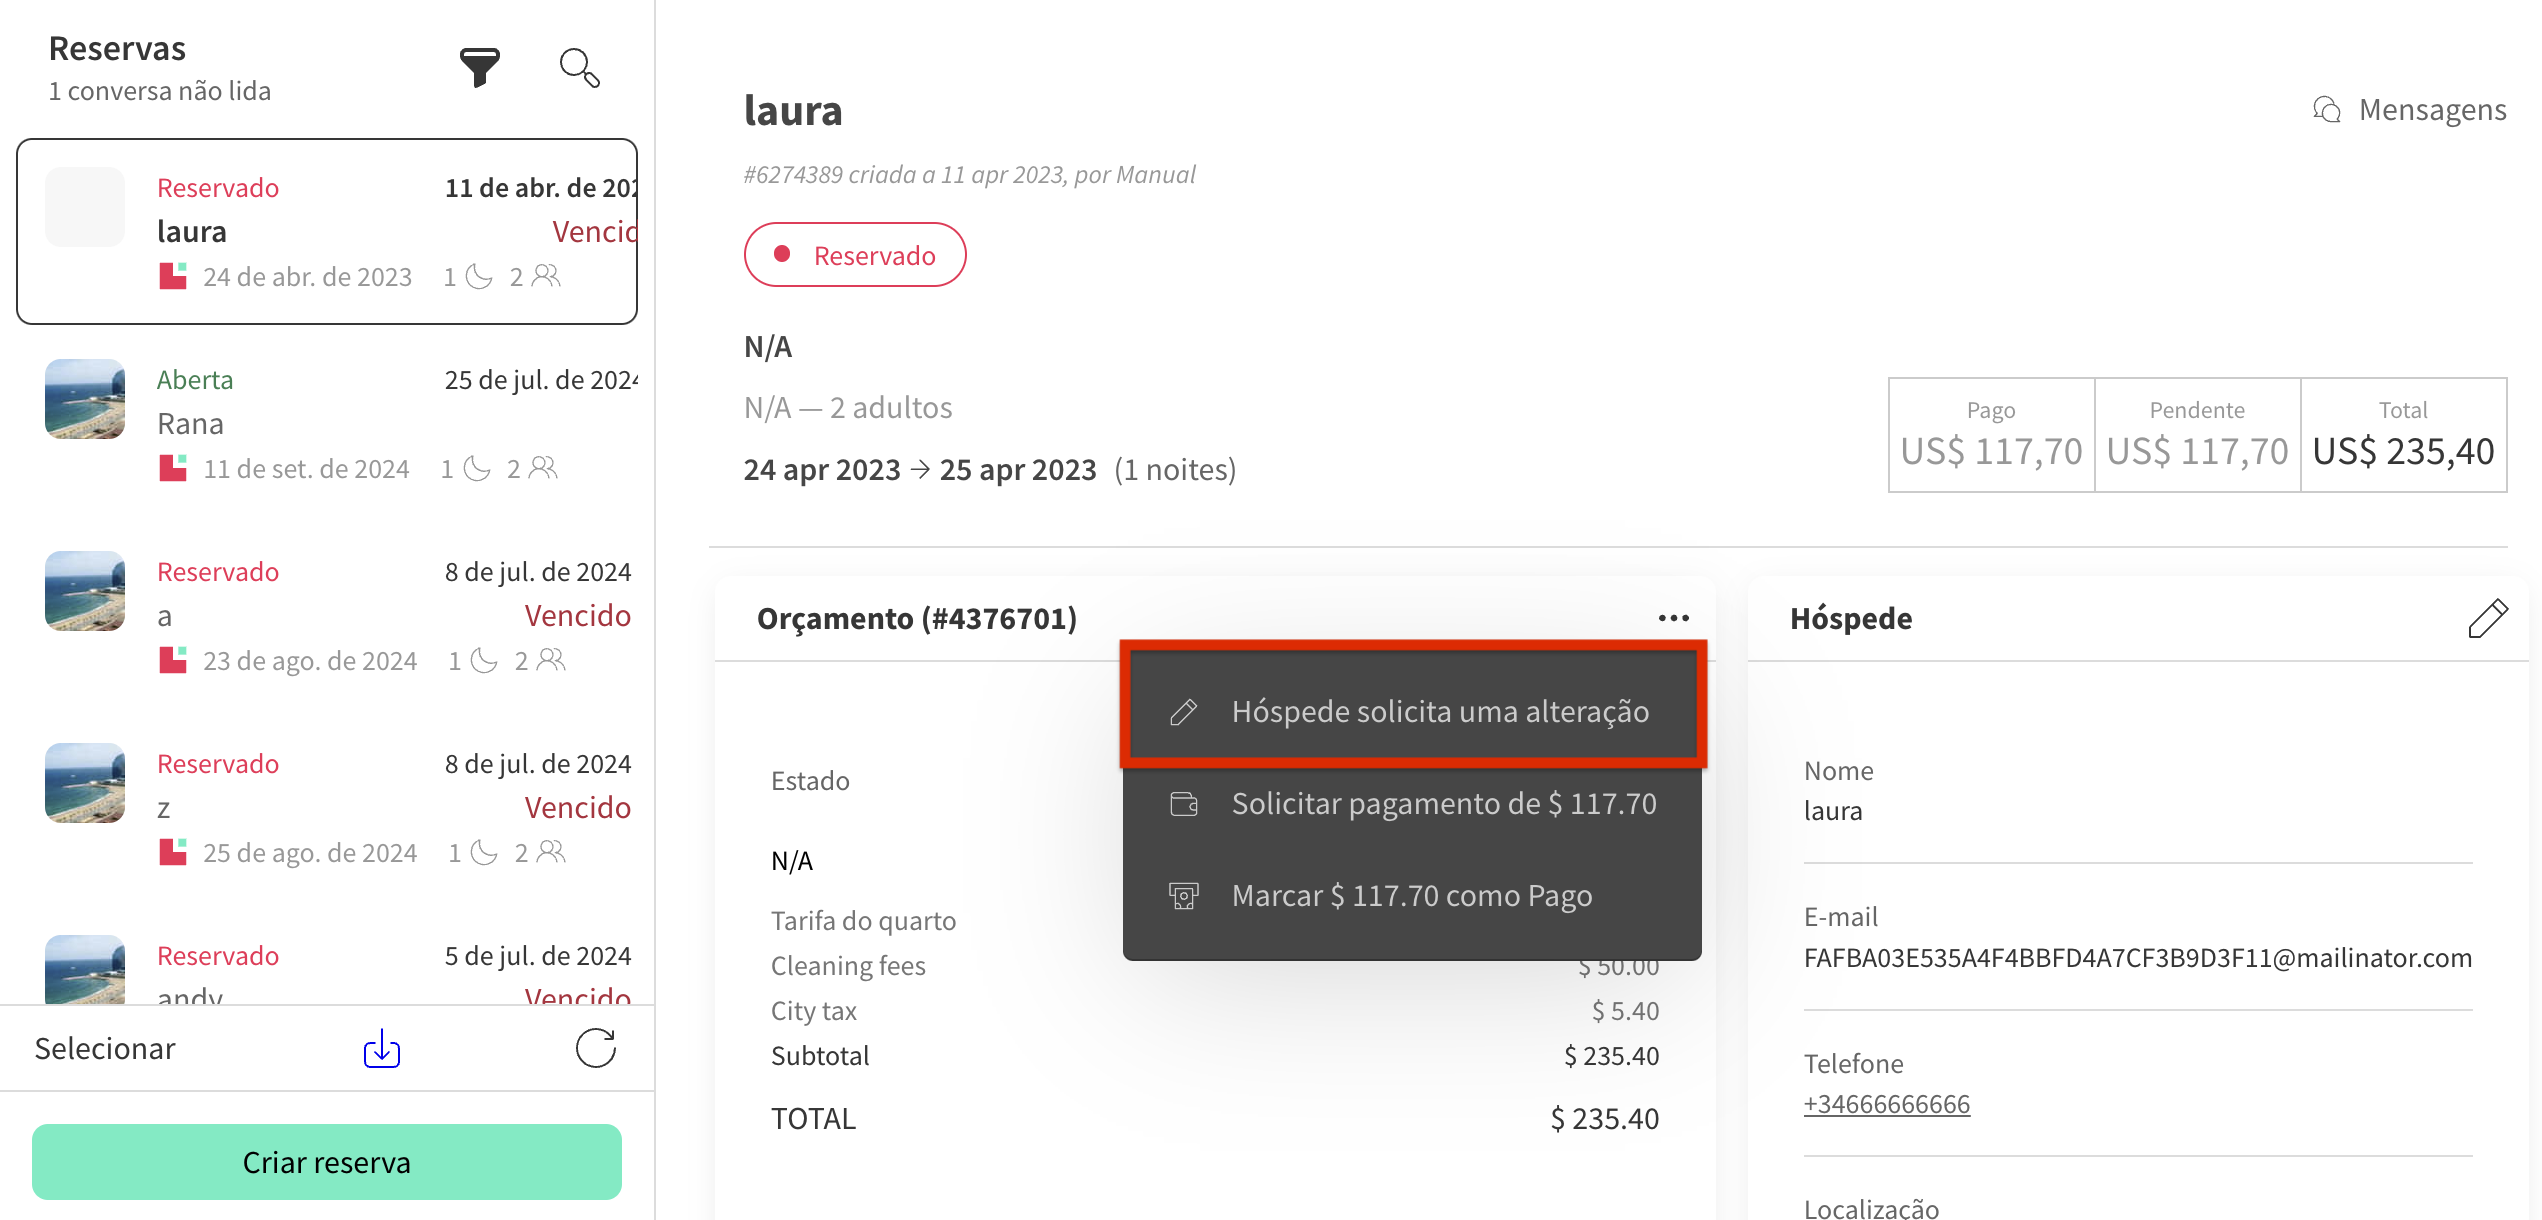Refresh the reservations list with the reload icon
Image resolution: width=2542 pixels, height=1220 pixels.
(595, 1048)
